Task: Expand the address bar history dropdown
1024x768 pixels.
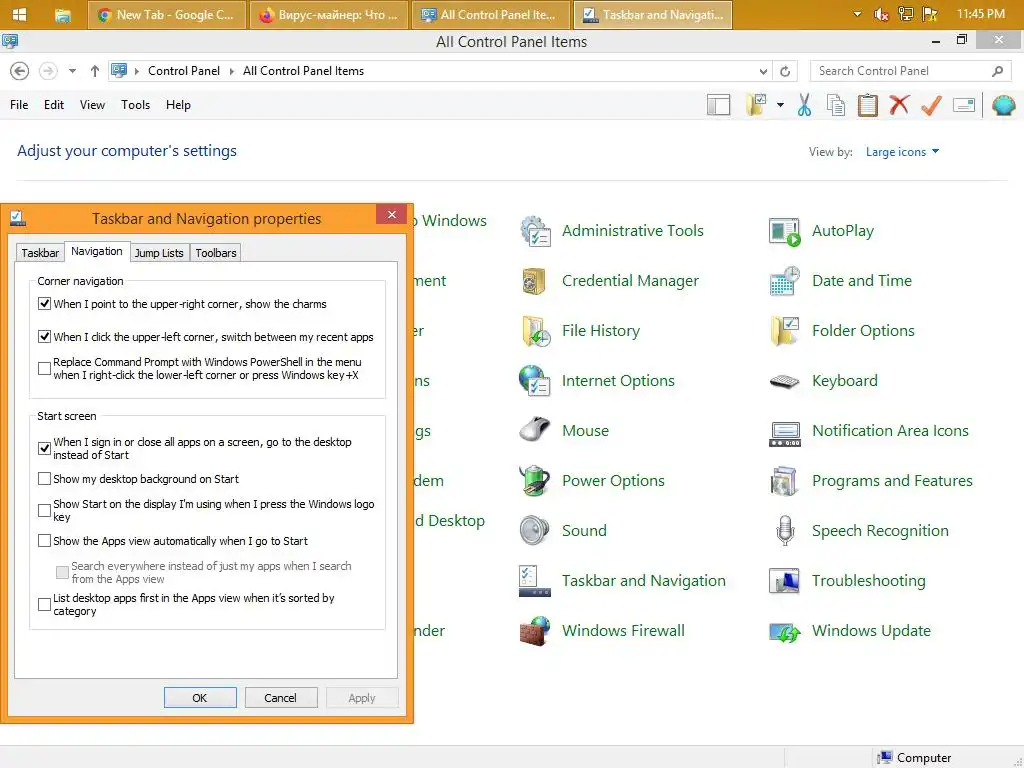Action: 763,71
